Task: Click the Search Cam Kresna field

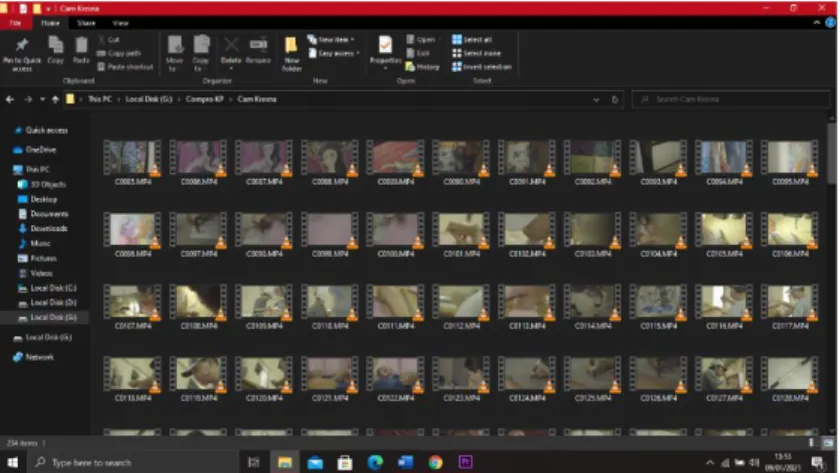Action: [731, 99]
